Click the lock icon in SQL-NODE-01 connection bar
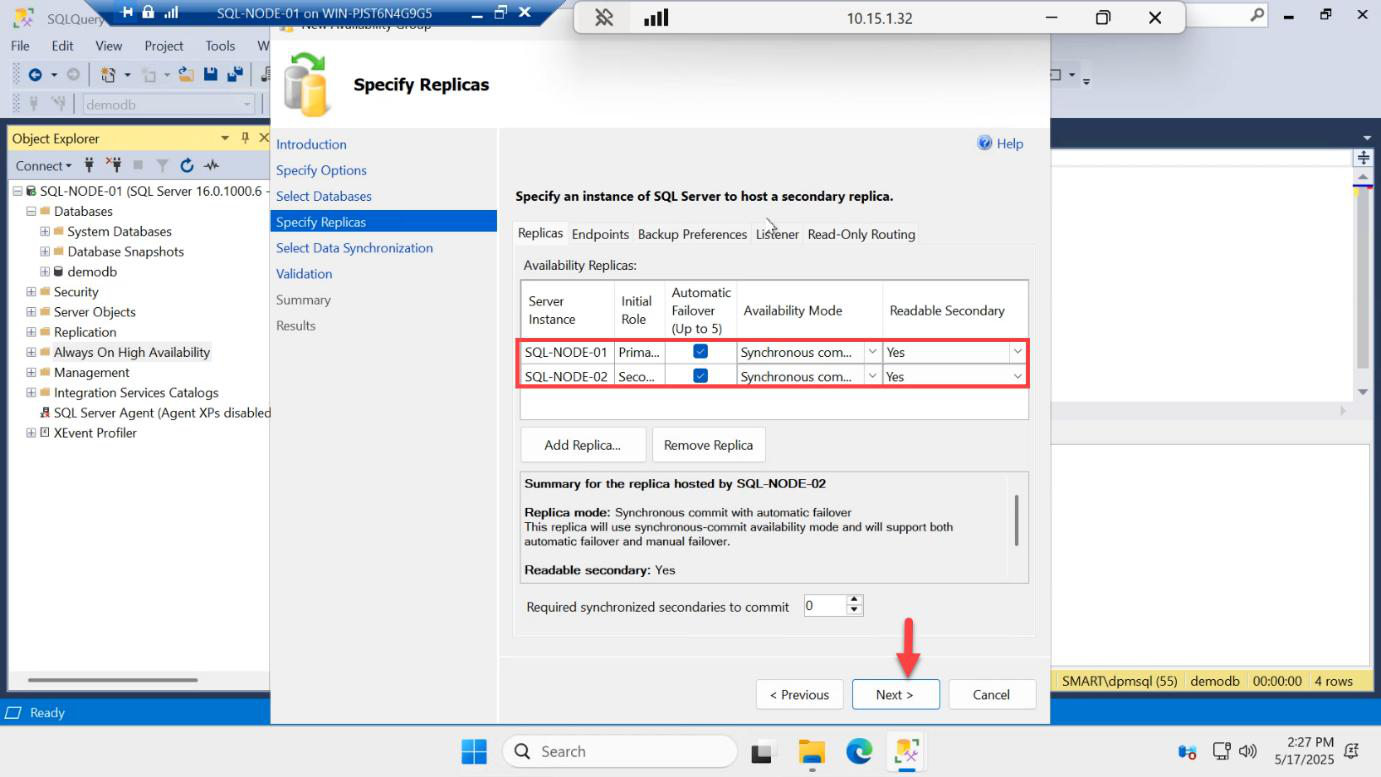Screen dimensions: 1381x777 (148, 12)
